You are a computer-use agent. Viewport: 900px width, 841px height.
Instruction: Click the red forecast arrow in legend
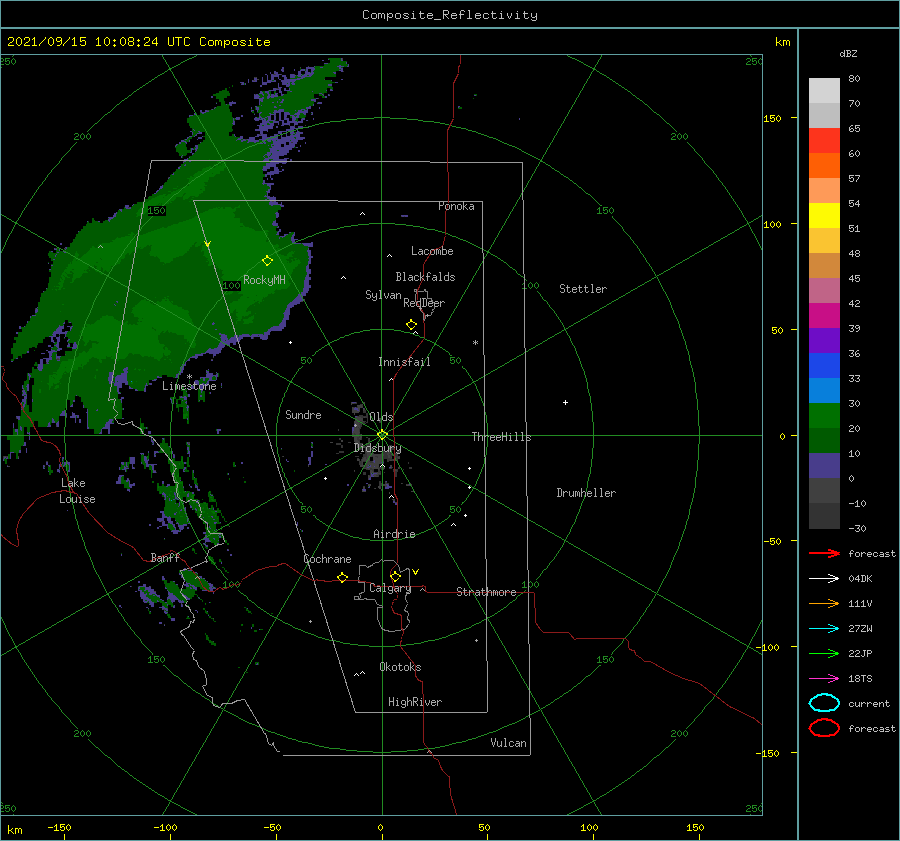(824, 553)
